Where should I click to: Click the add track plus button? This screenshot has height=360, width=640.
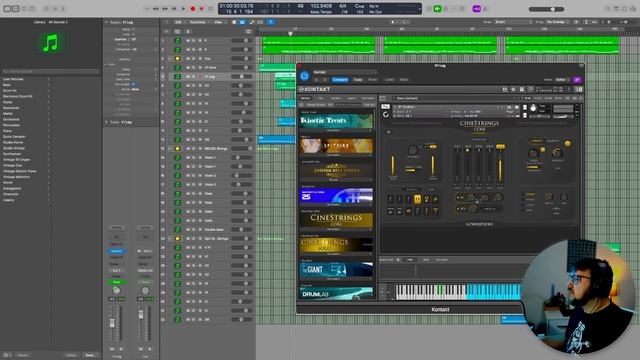(167, 31)
